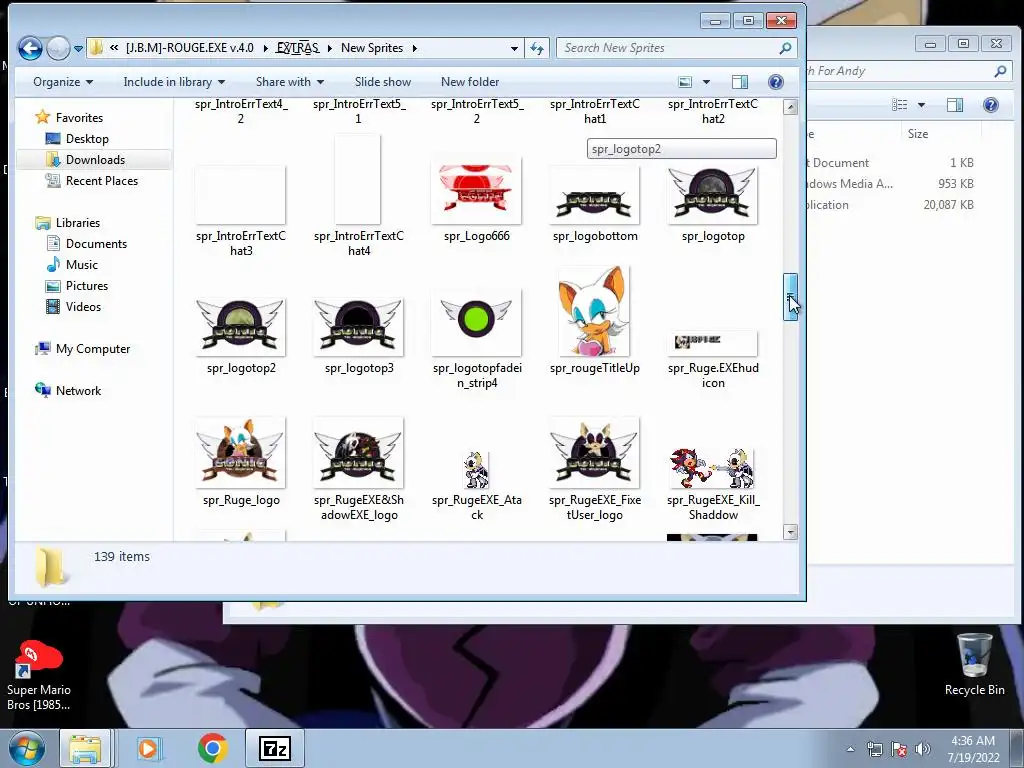Start a Slide show

383,82
